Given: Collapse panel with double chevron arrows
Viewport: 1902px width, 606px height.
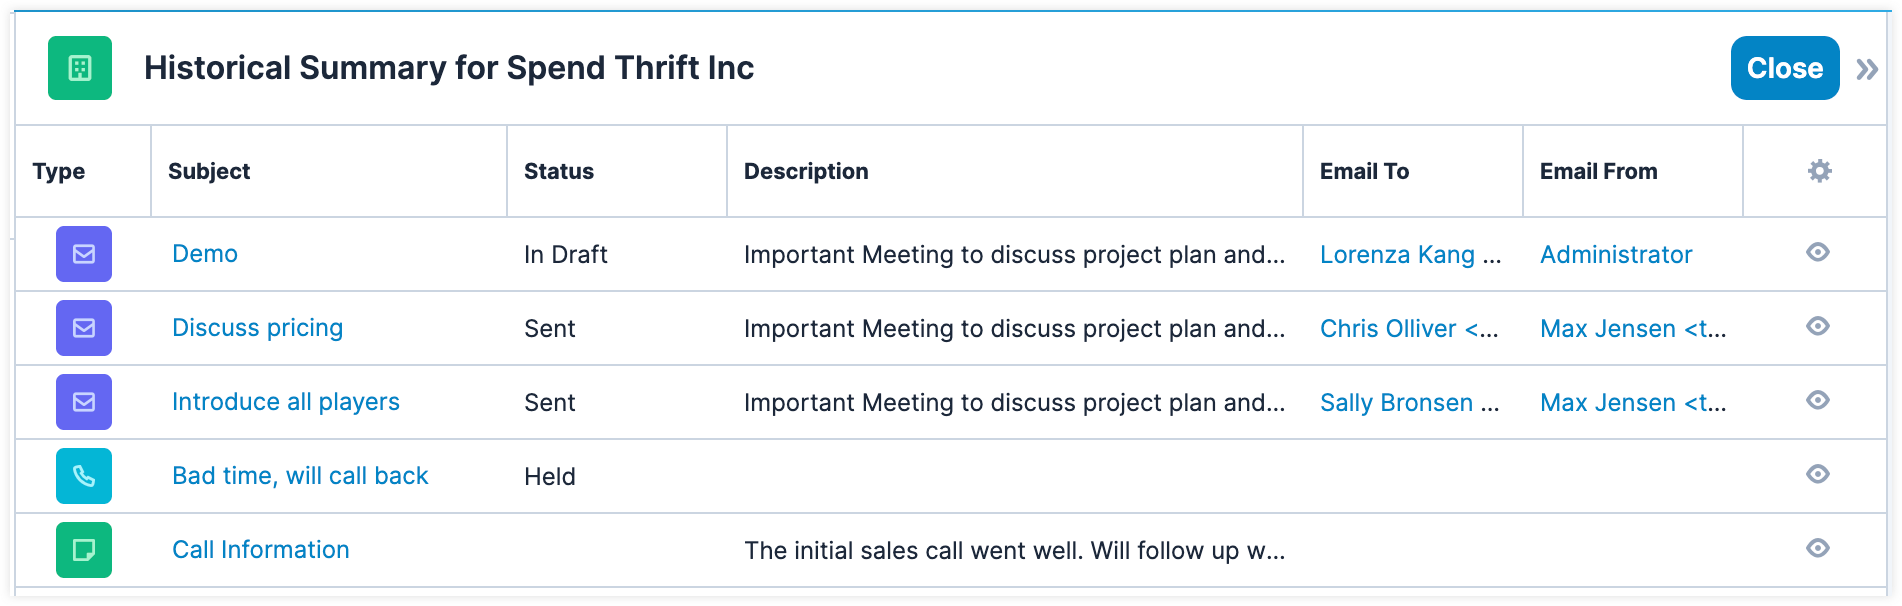Looking at the screenshot, I should coord(1866,69).
